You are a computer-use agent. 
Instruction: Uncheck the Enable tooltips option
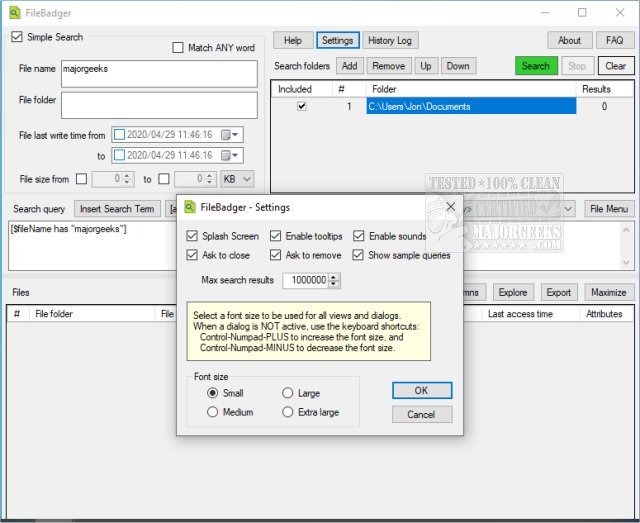276,236
